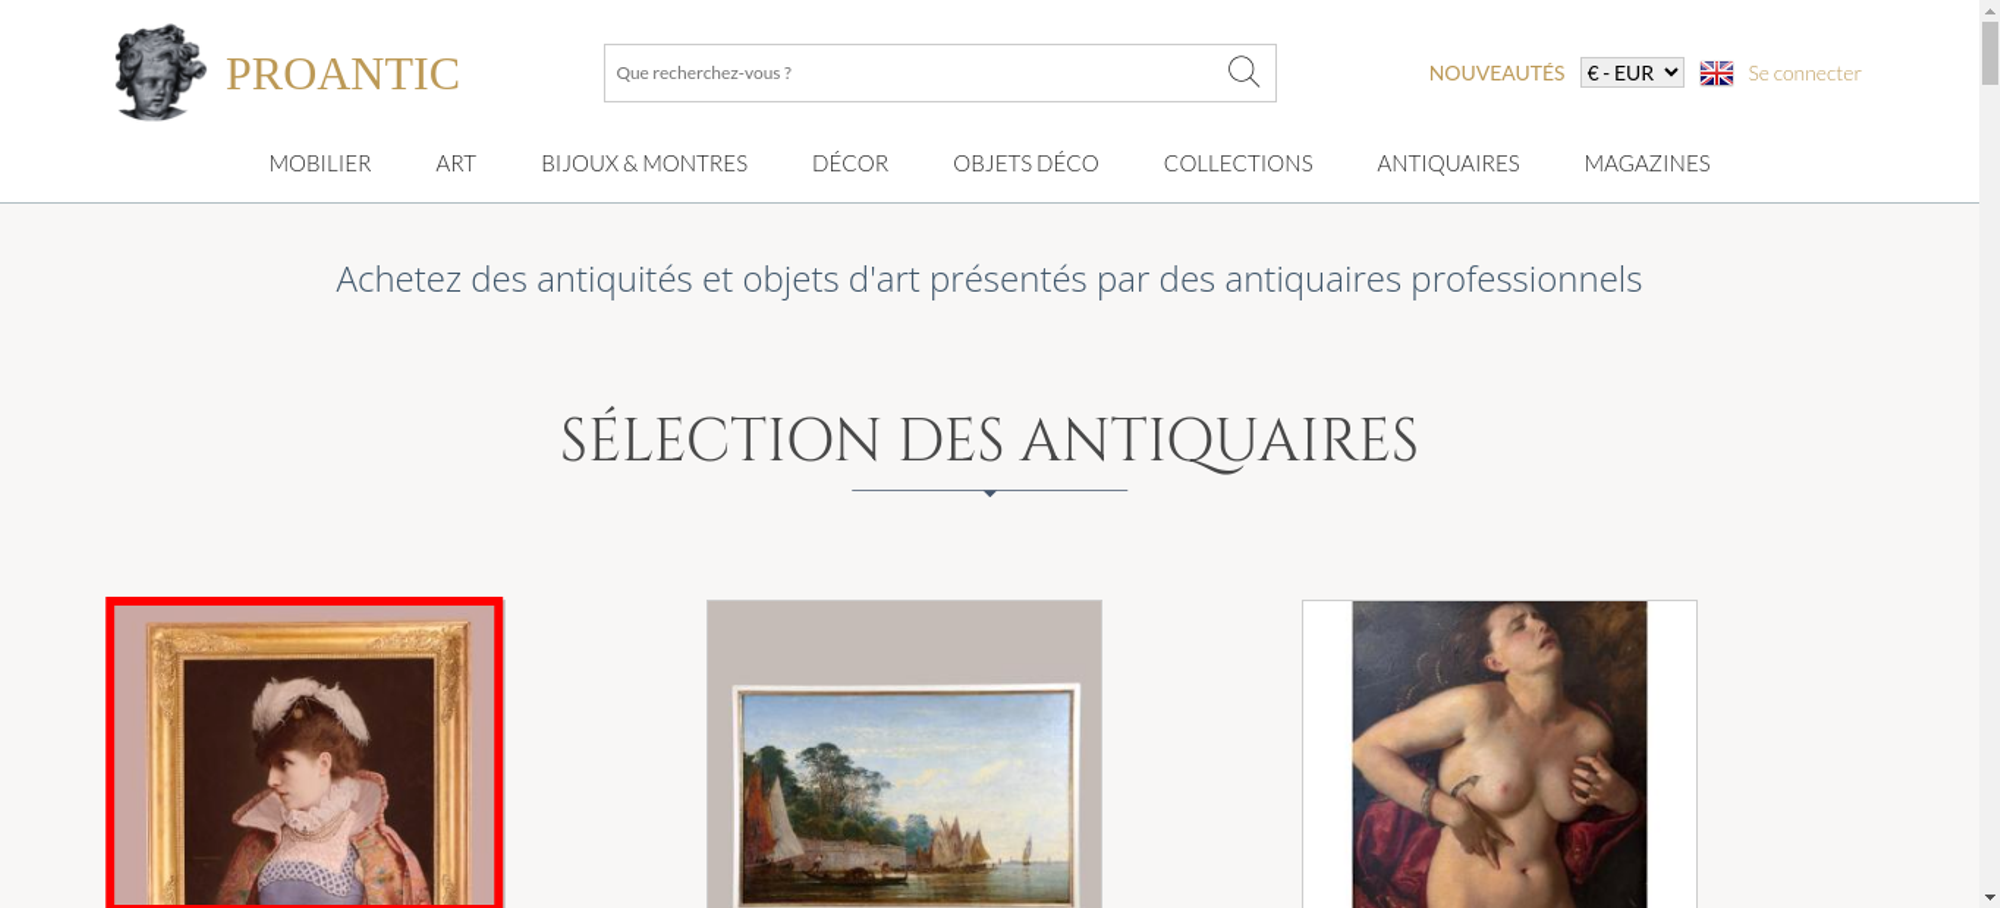This screenshot has width=2000, height=908.
Task: Open the framed portrait of woman with feathered hat
Action: (x=305, y=753)
